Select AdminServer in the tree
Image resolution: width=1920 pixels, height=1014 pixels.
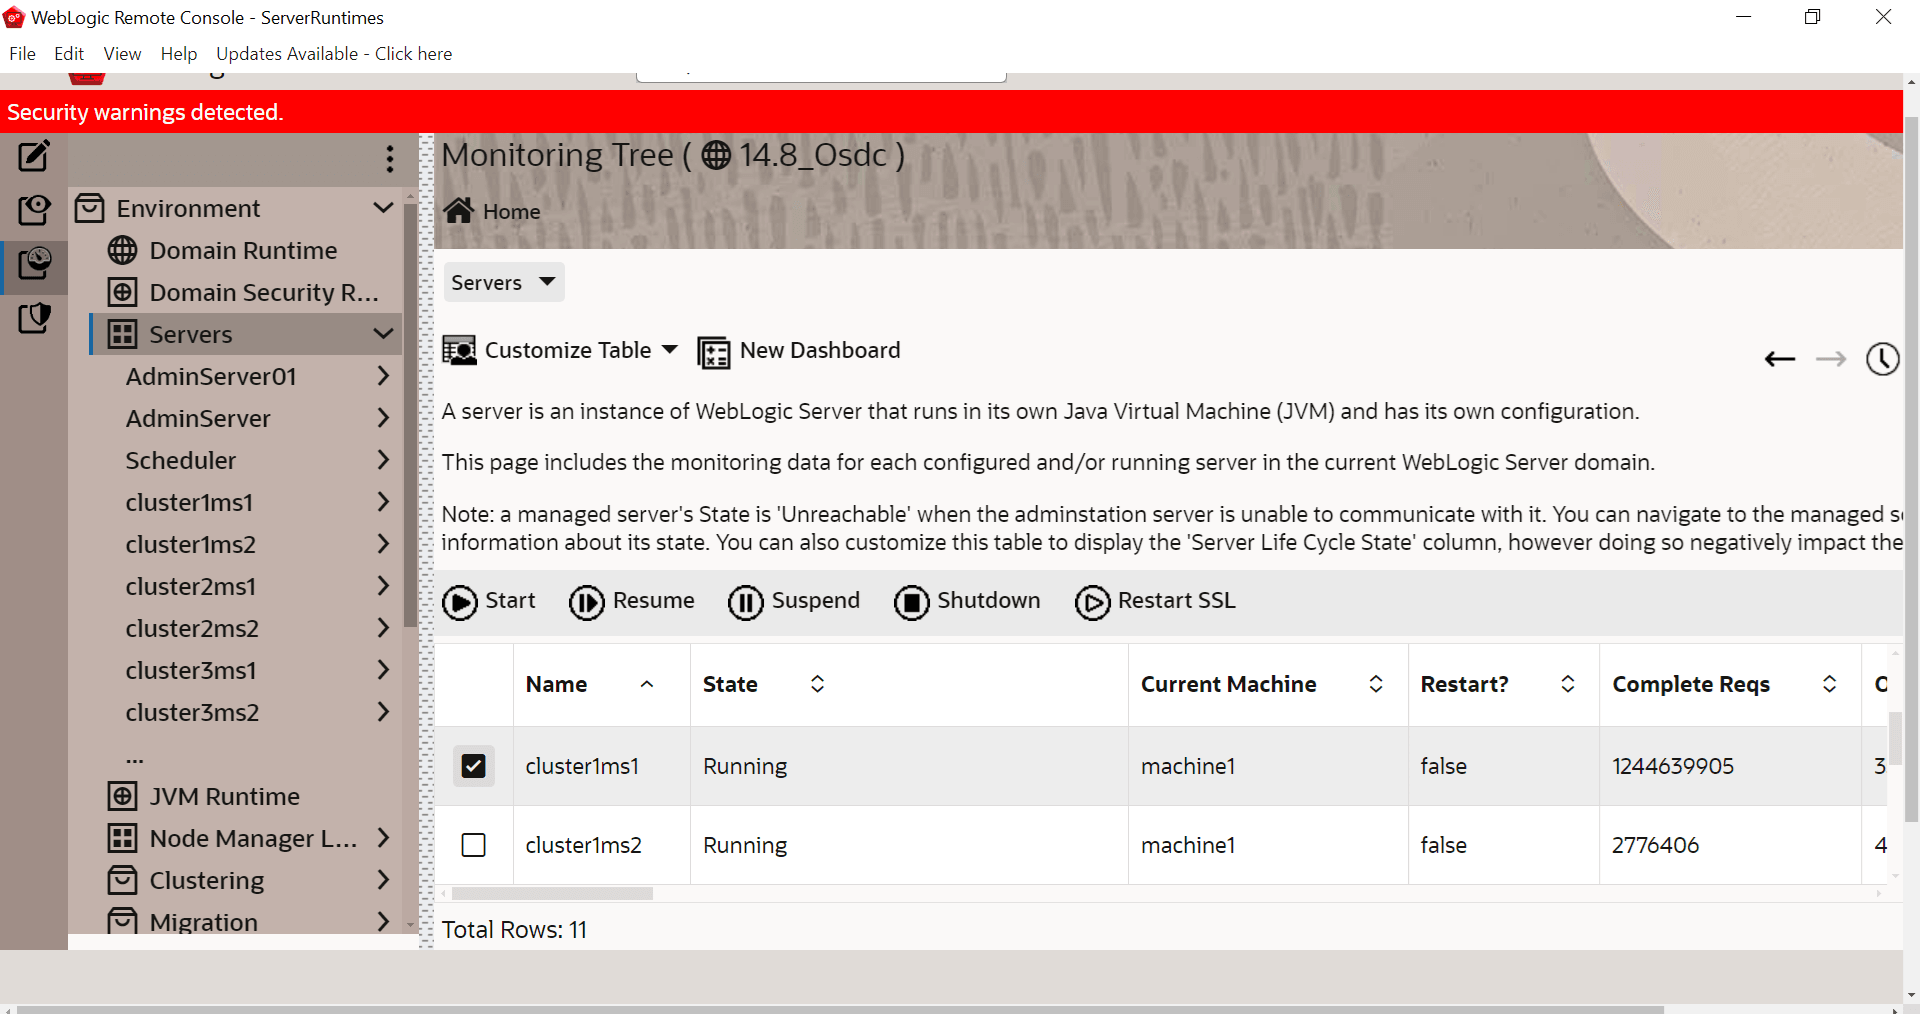[x=198, y=418]
